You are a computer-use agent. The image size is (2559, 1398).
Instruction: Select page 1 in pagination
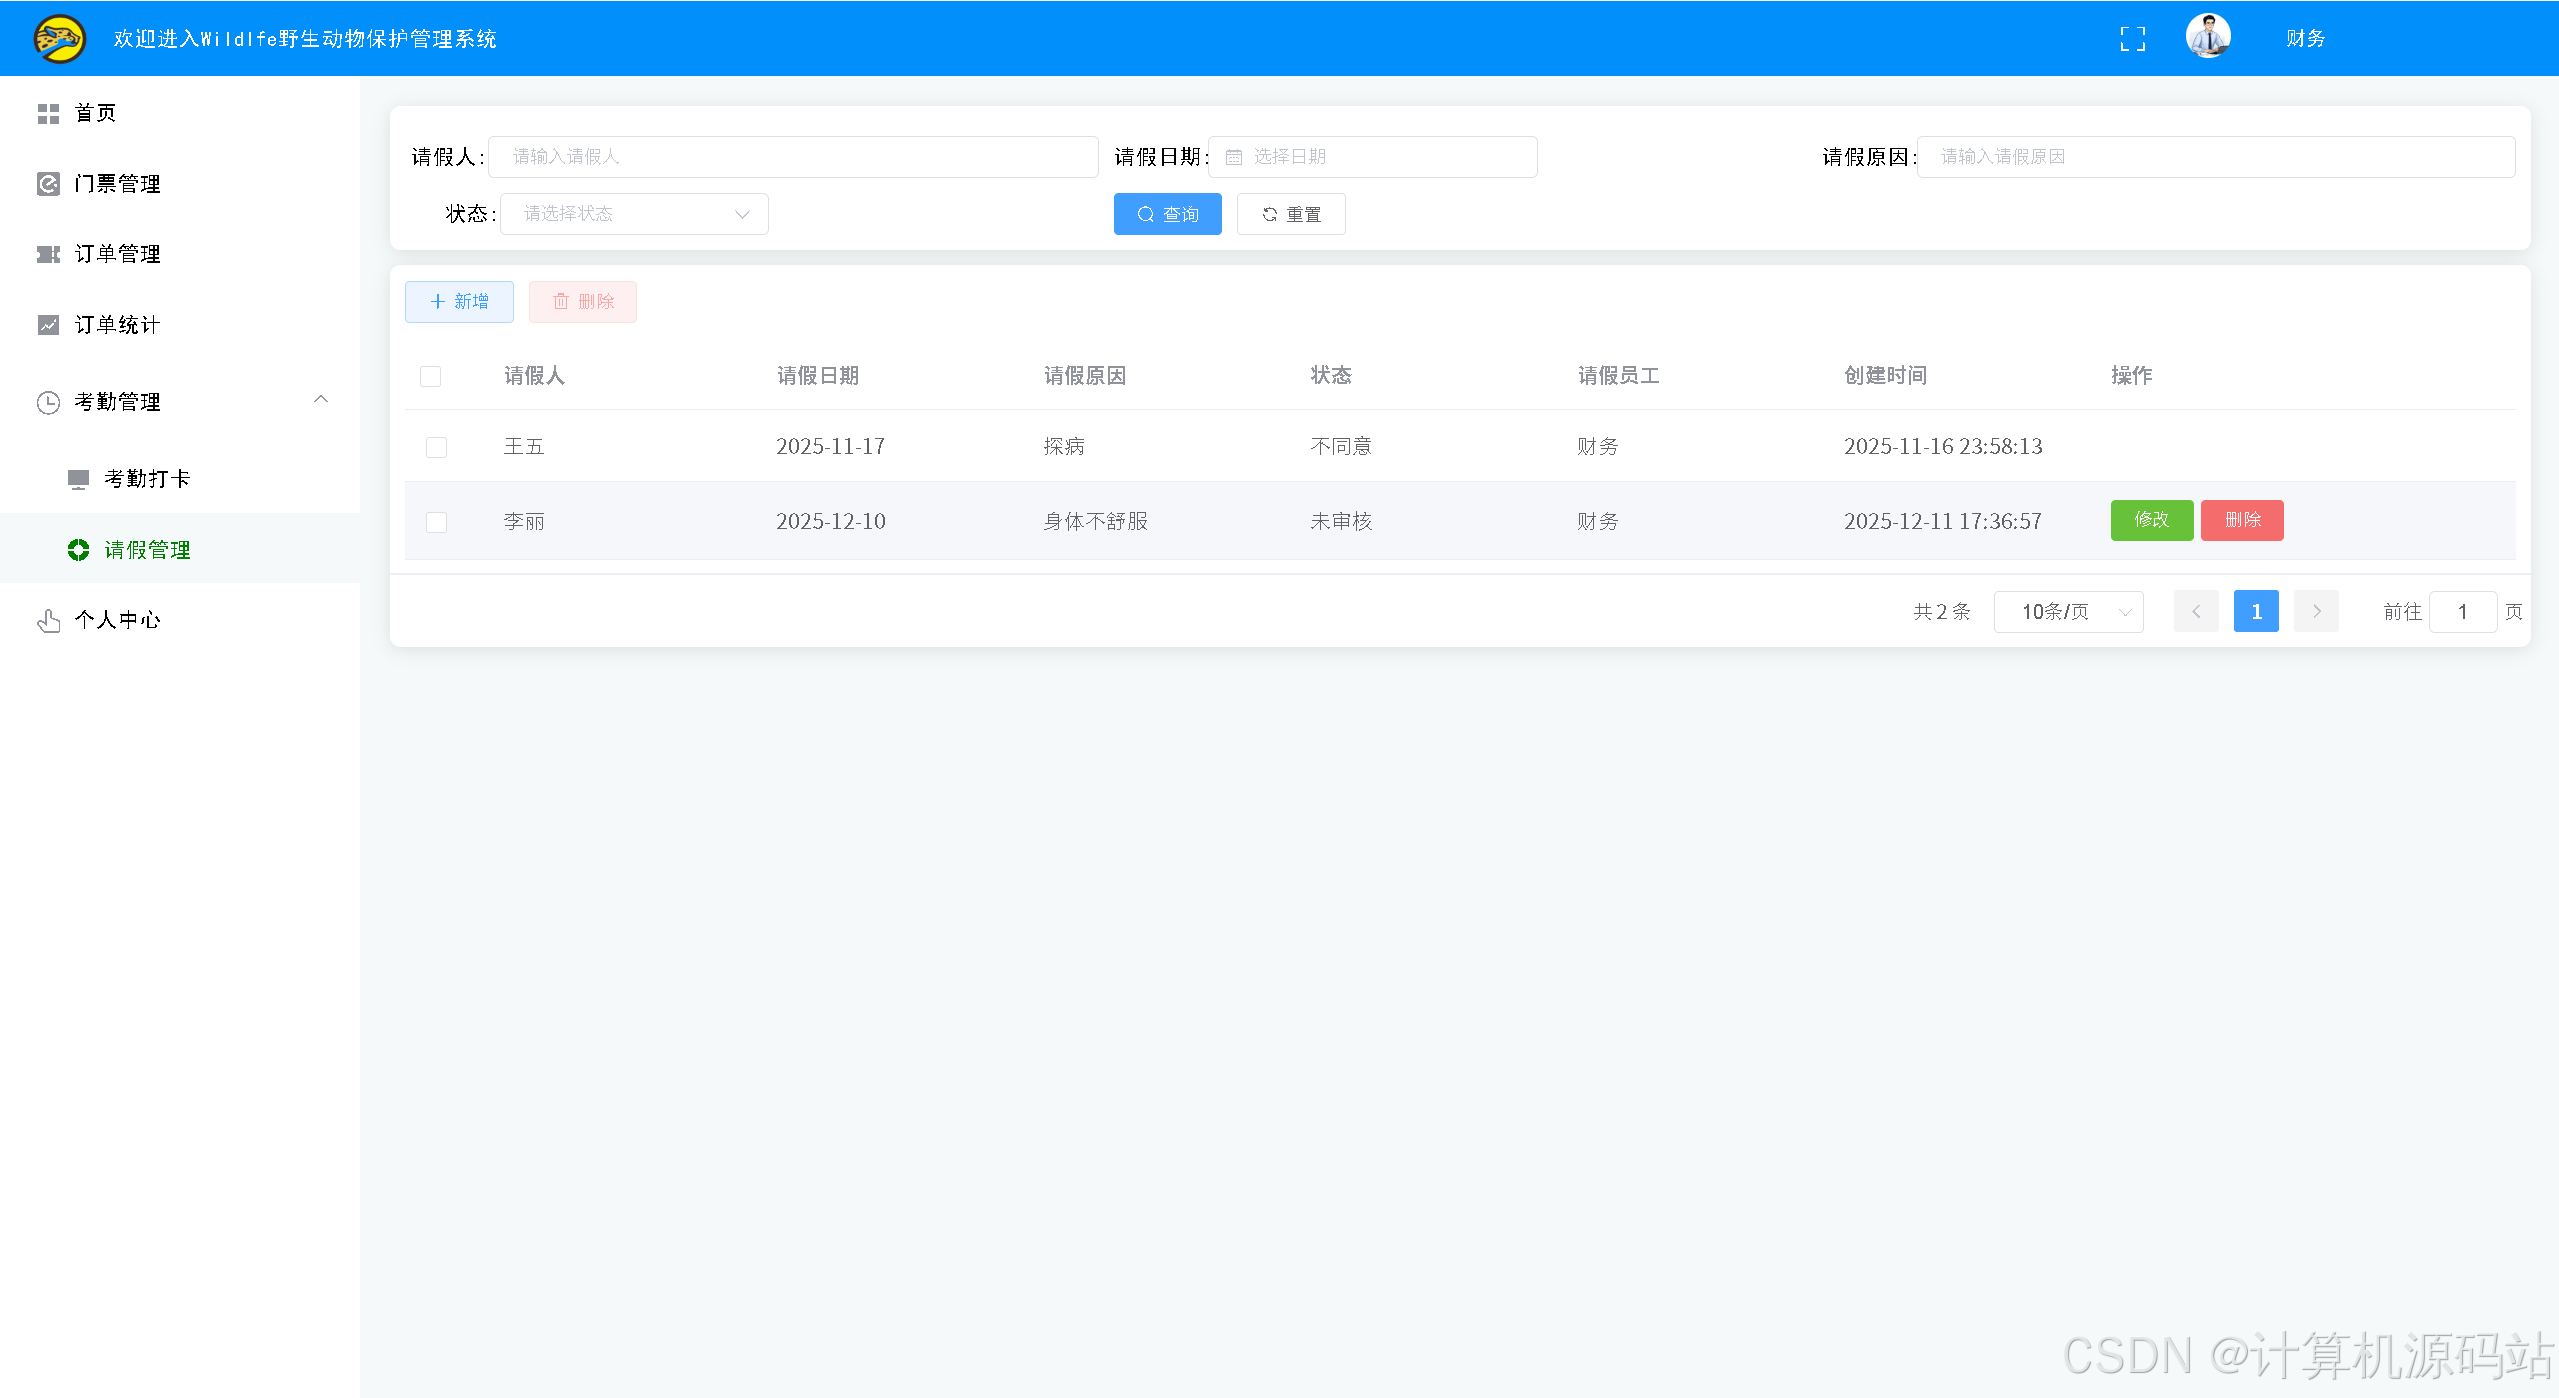pos(2256,612)
